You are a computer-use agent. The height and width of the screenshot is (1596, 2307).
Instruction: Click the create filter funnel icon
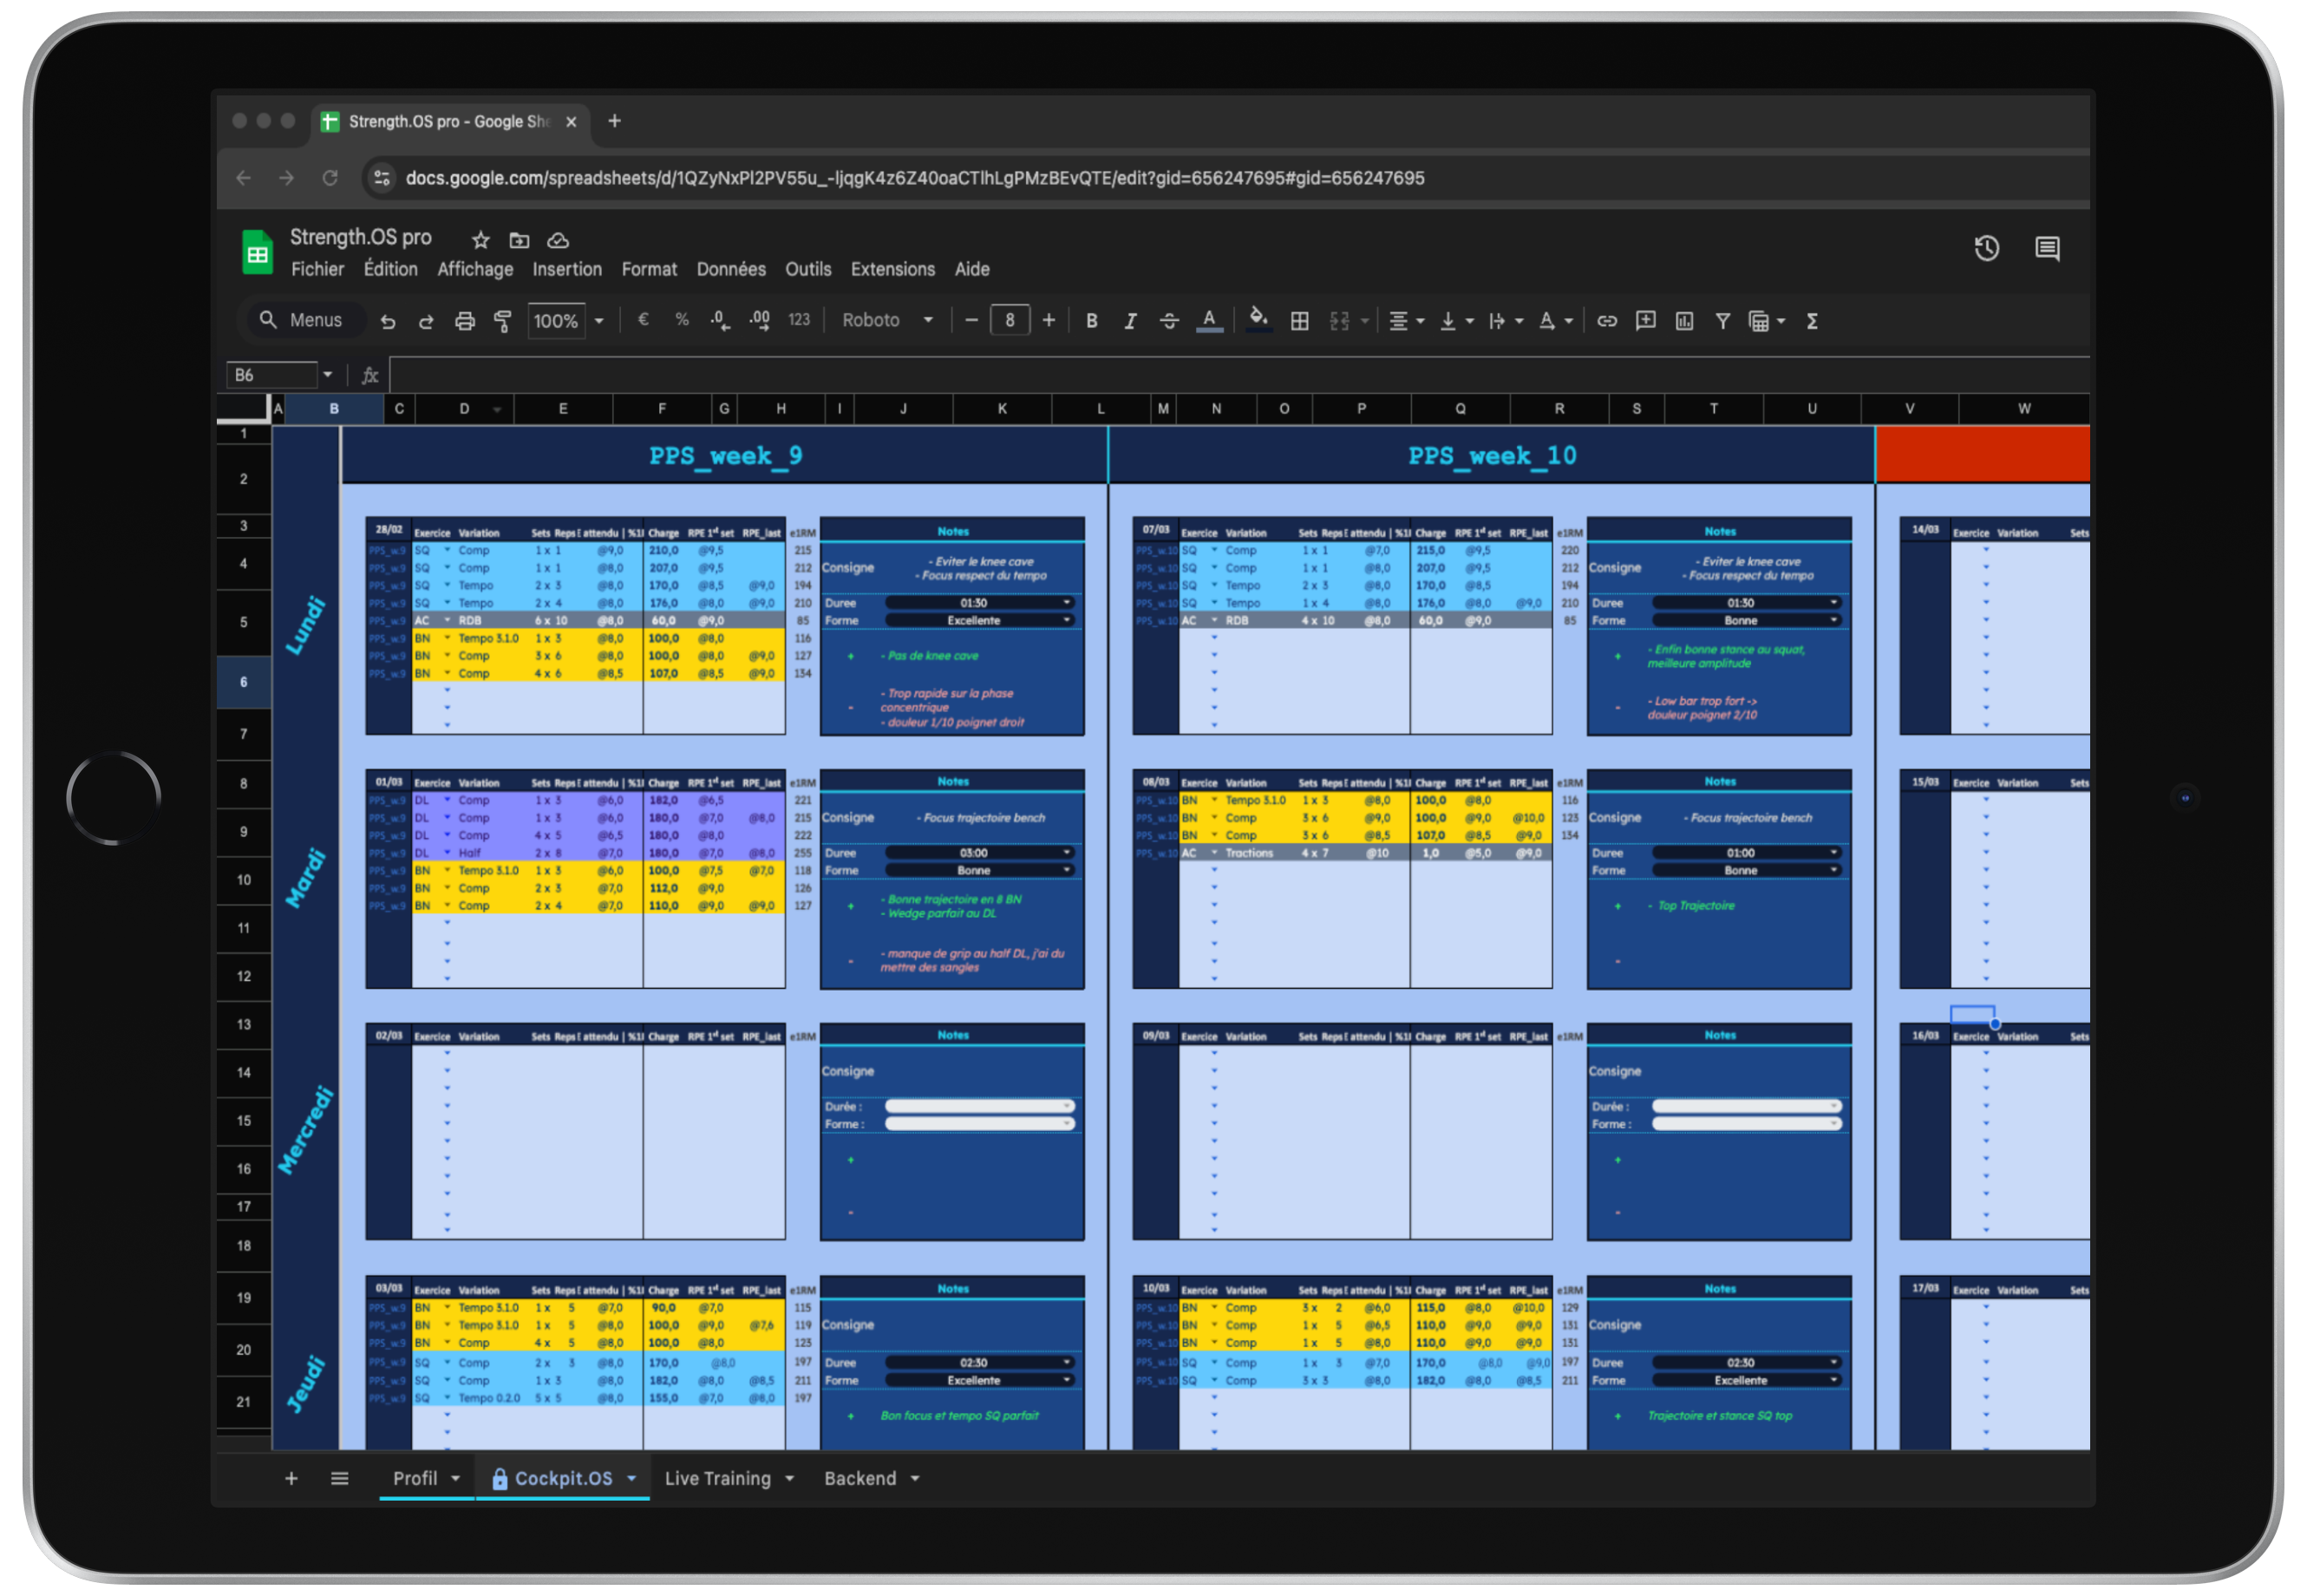point(1722,321)
